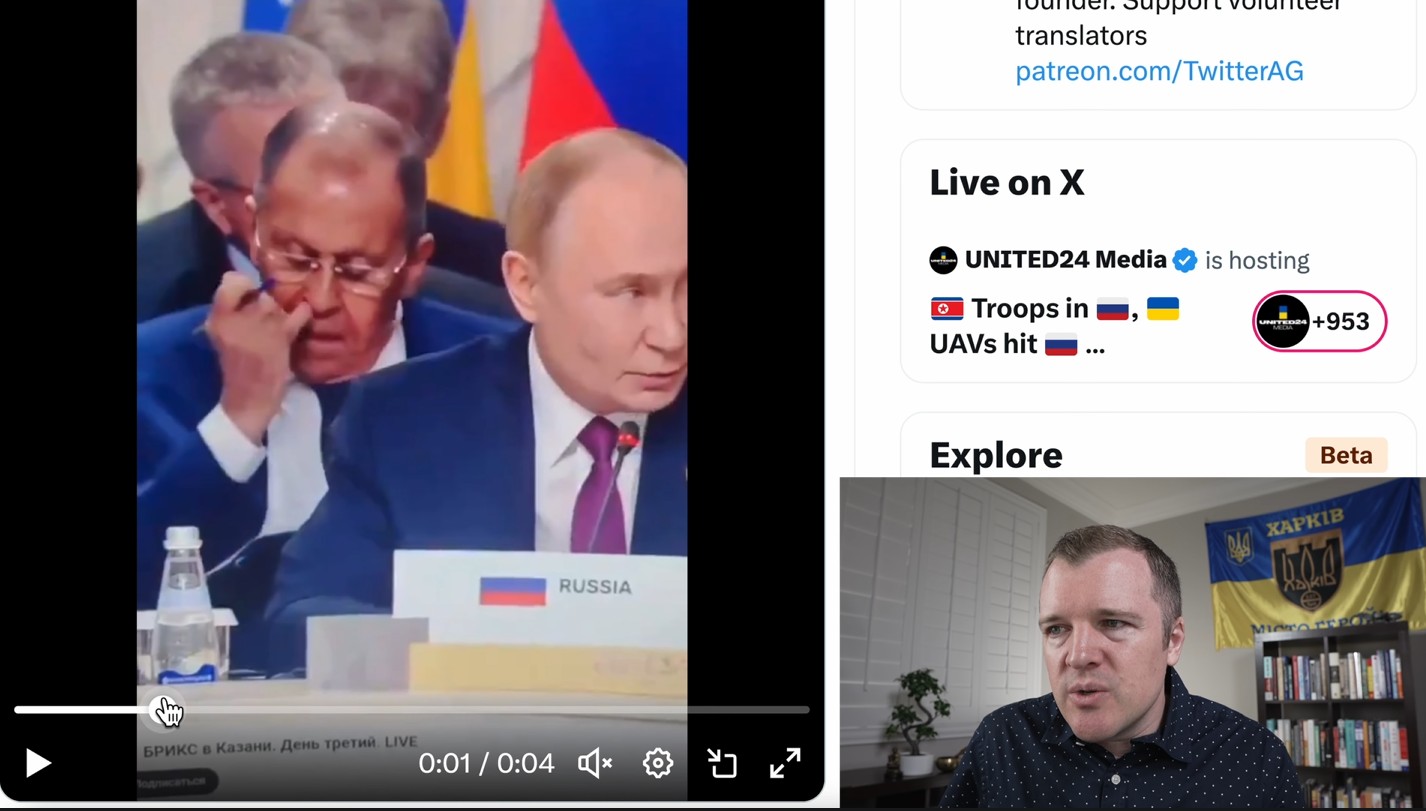This screenshot has height=811, width=1426.
Task: Click UNITED24 Media small avatar icon
Action: click(x=943, y=260)
